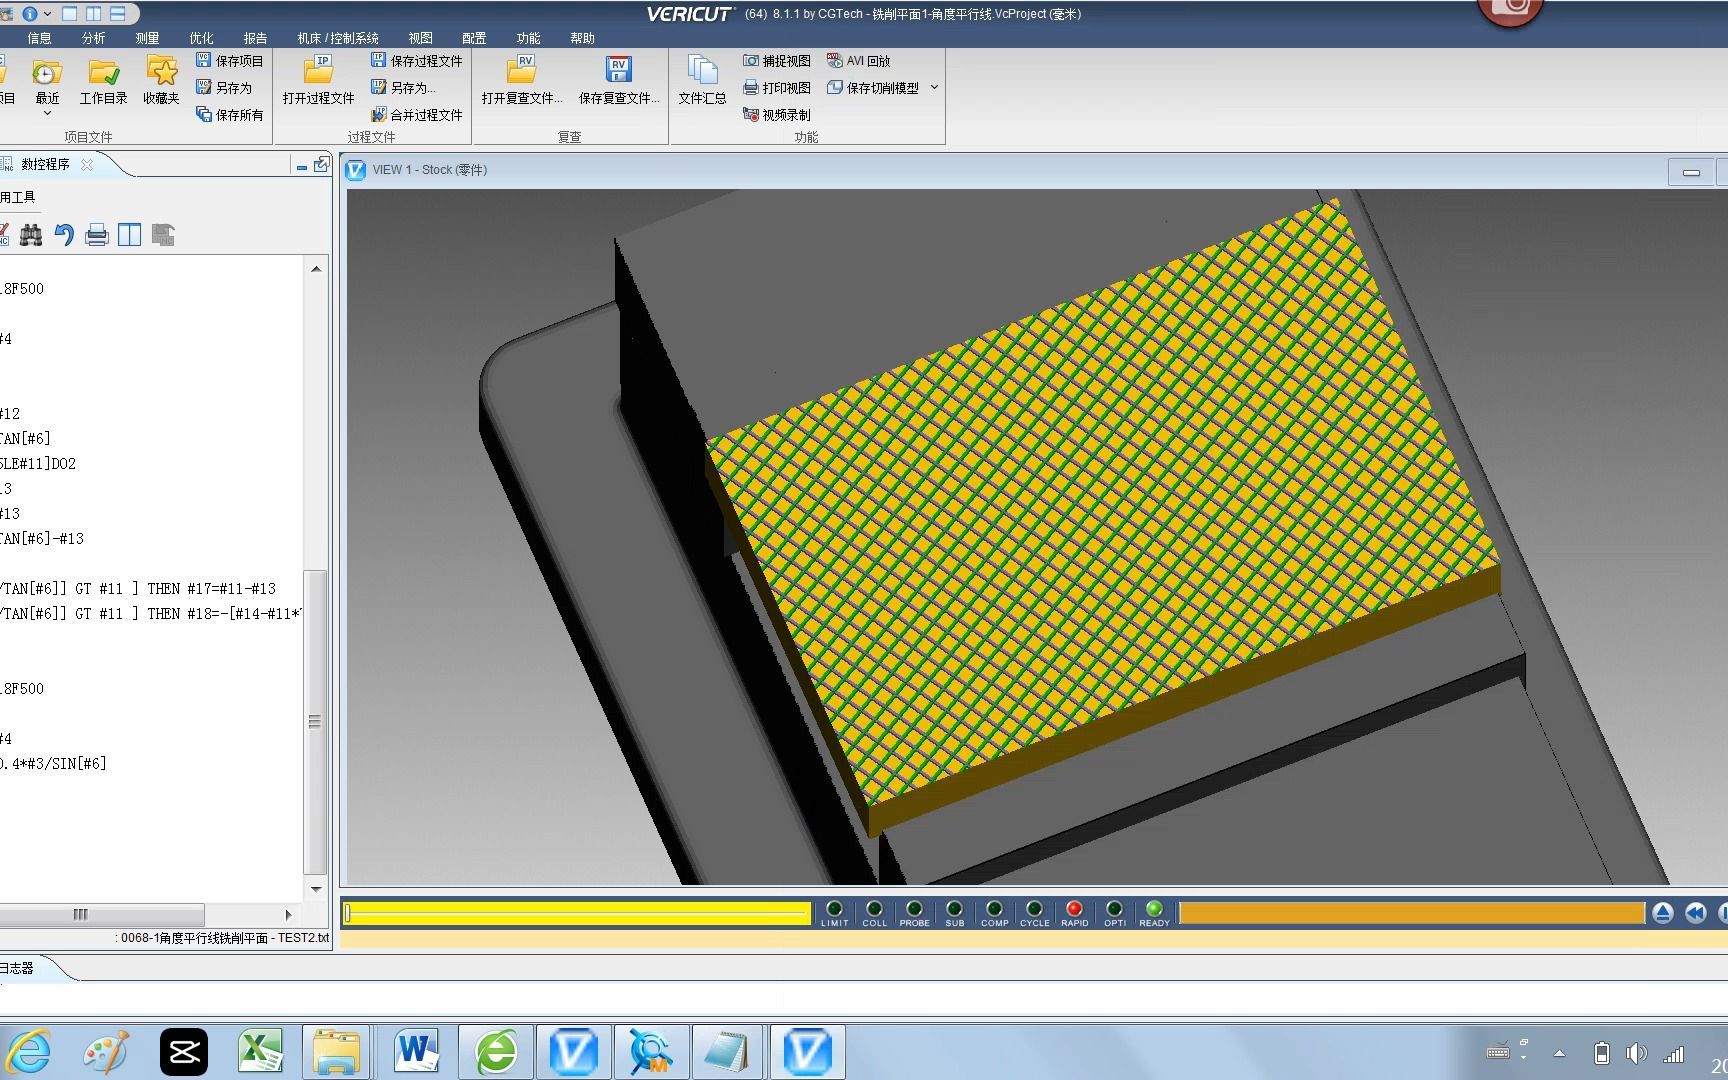The image size is (1728, 1080).
Task: Click the yellow animation speed slider
Action: click(577, 912)
